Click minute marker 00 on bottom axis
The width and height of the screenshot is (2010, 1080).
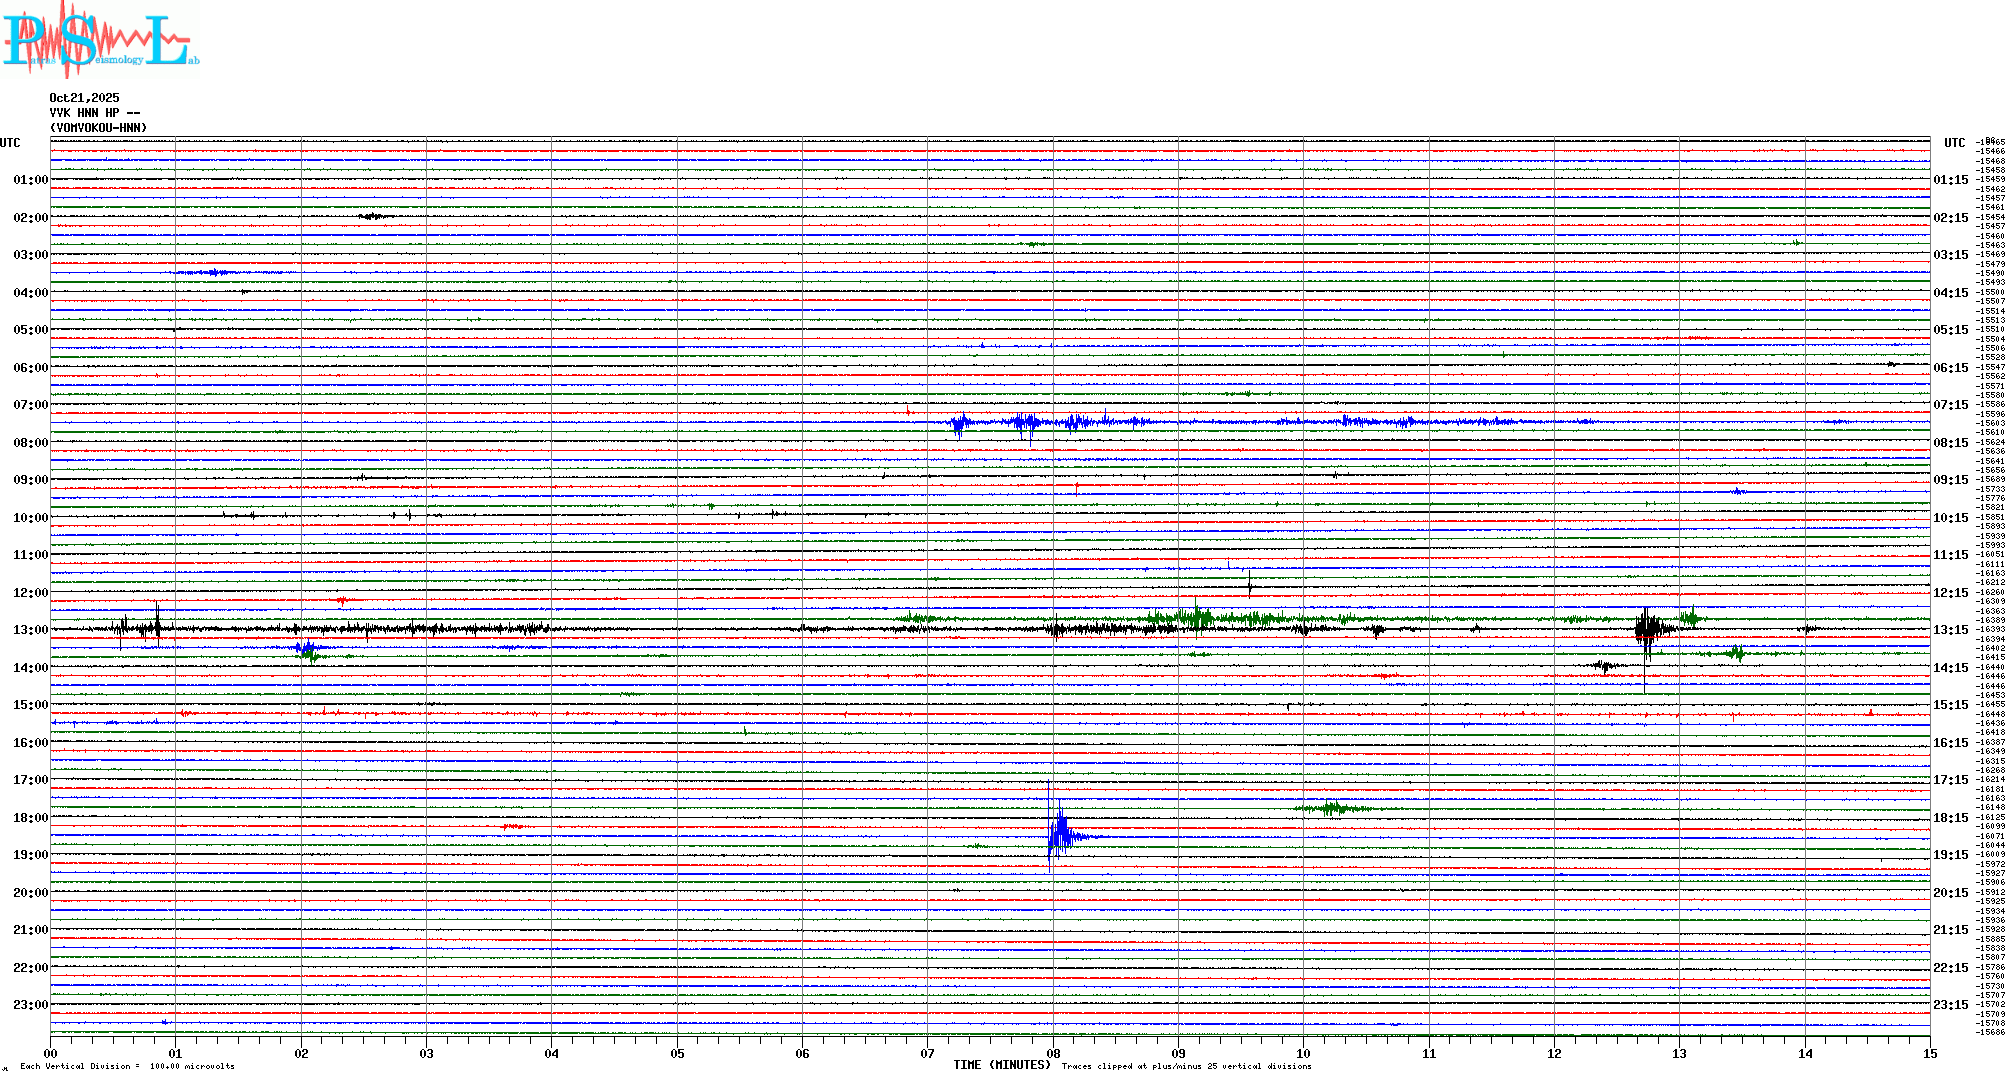click(x=50, y=1053)
